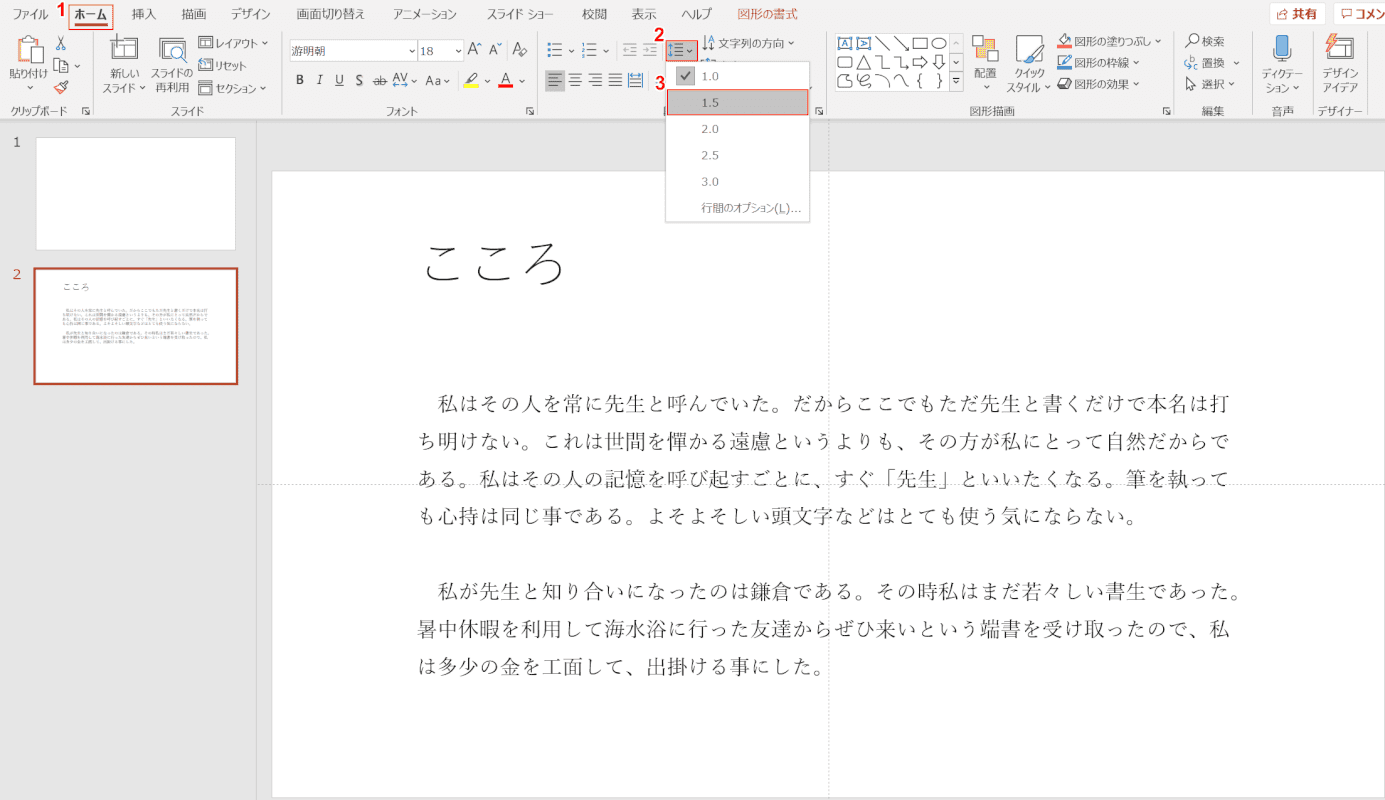
Task: Click the Reset (リセット) button
Action: [x=223, y=65]
